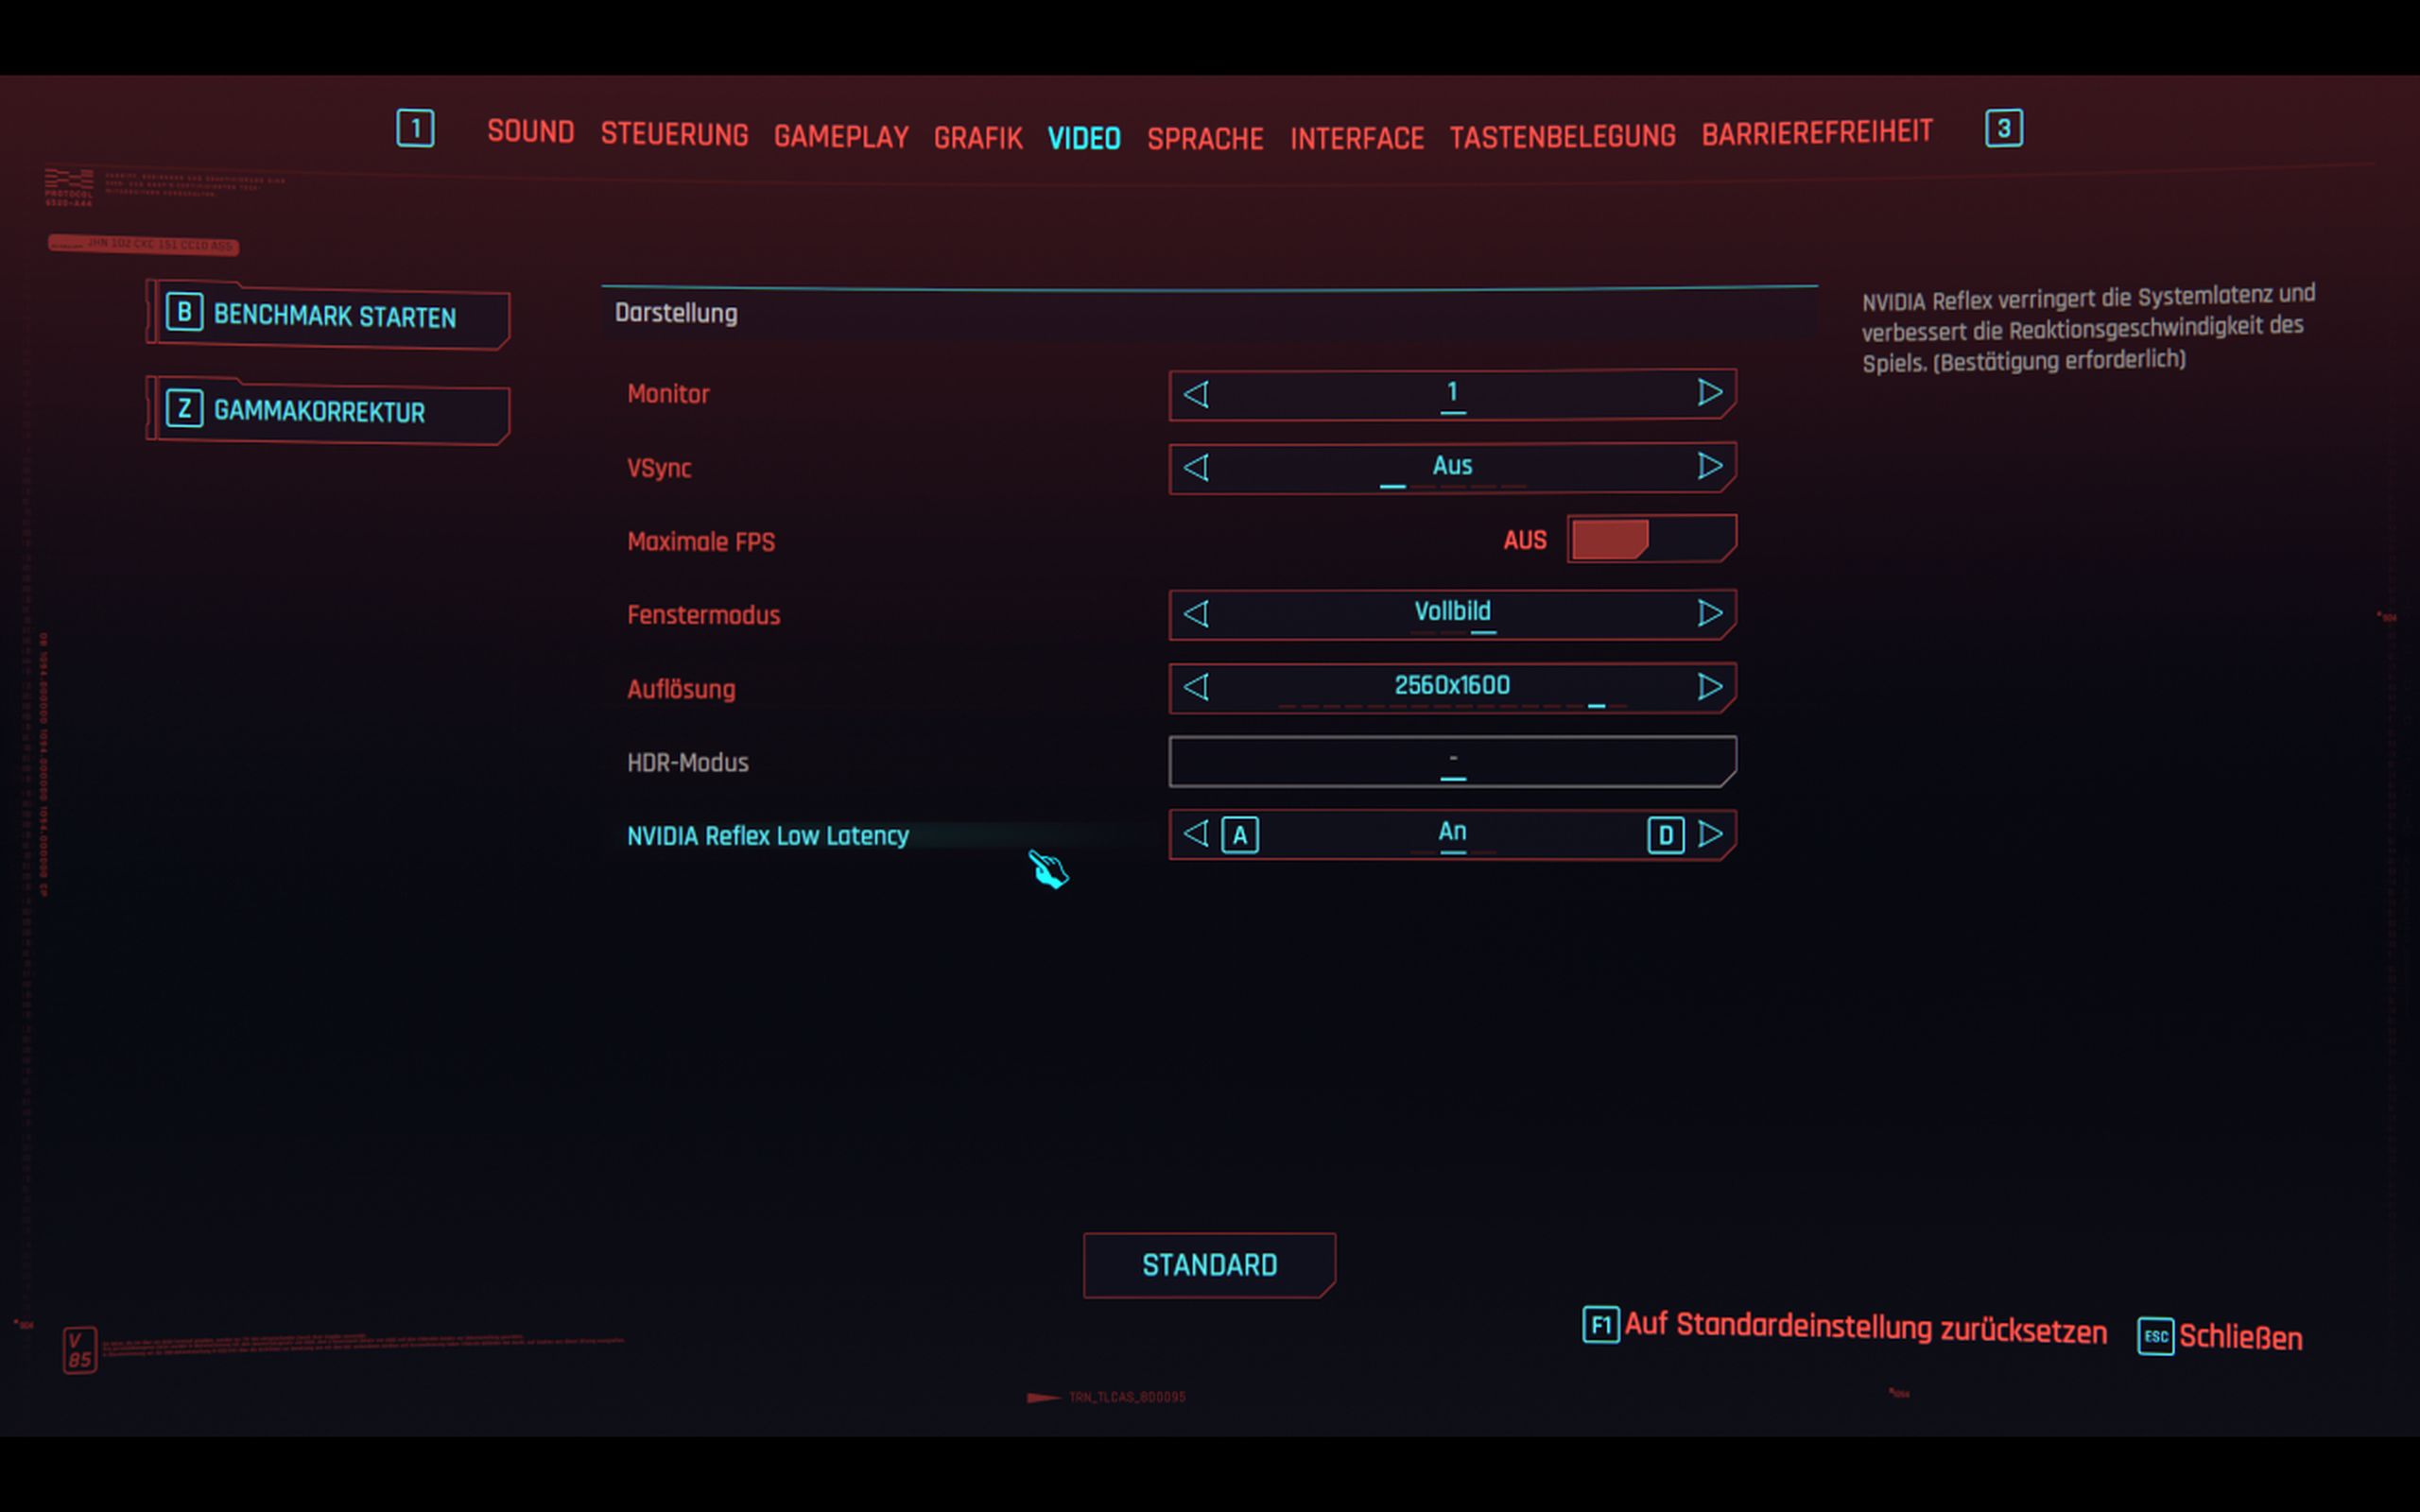
Task: Click the next tab key icon labeled 3
Action: (2003, 129)
